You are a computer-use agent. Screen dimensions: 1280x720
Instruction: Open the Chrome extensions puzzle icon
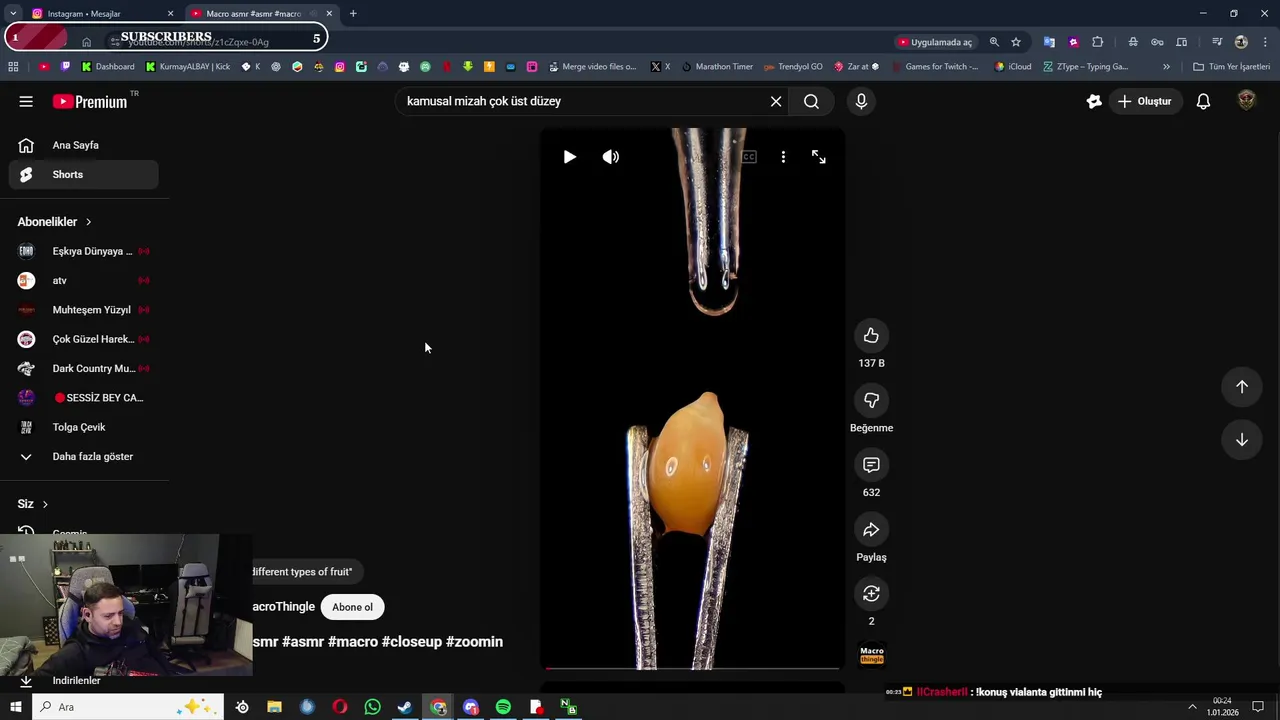[x=1098, y=42]
